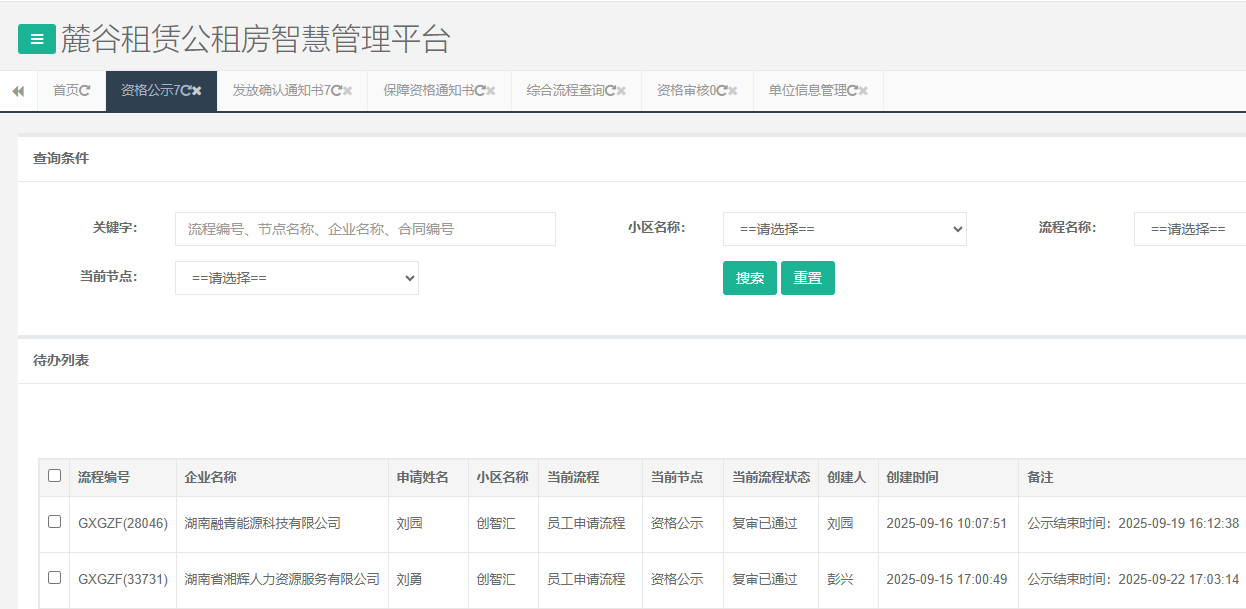This screenshot has width=1246, height=609.
Task: Close the 发放确认通知书7 tab
Action: pyautogui.click(x=348, y=91)
